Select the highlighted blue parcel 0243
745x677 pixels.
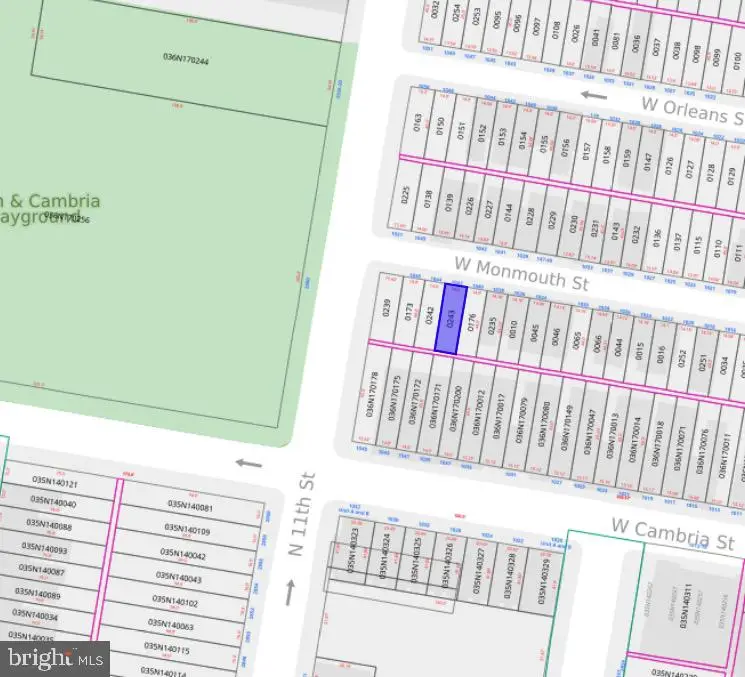tap(451, 318)
